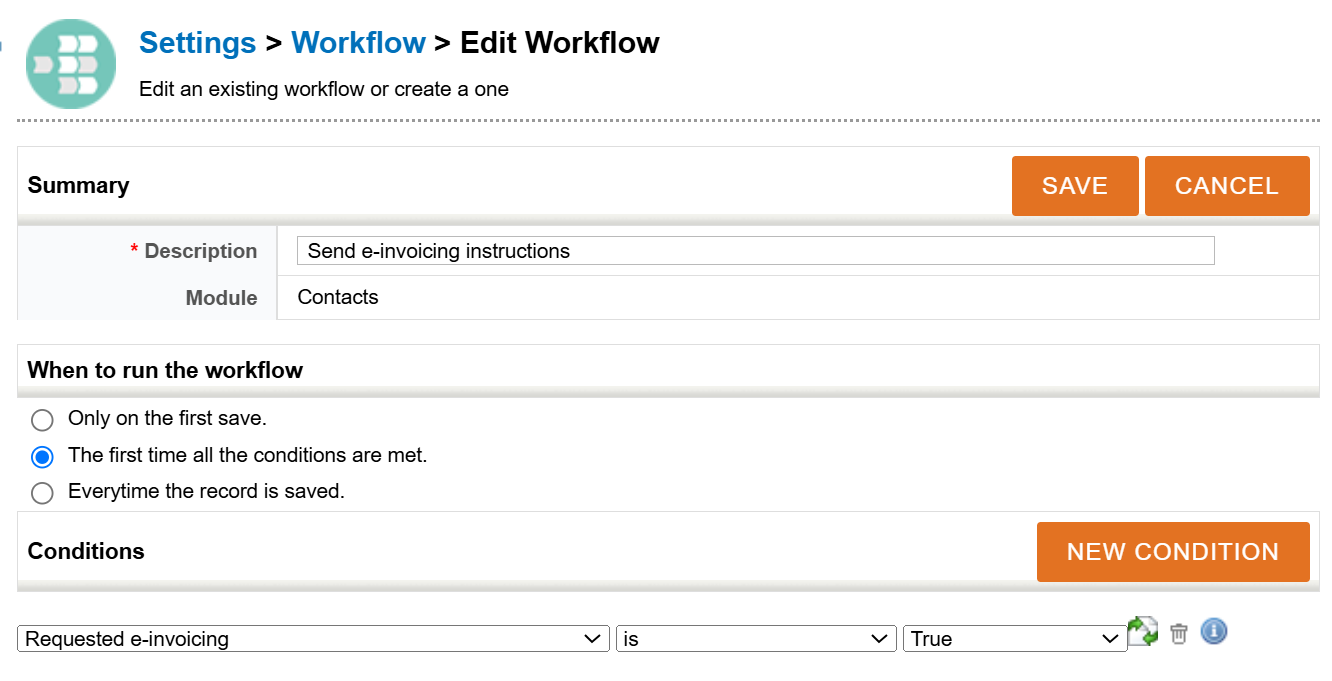Add a new condition
Viewport: 1332px width, 681px height.
[x=1172, y=551]
